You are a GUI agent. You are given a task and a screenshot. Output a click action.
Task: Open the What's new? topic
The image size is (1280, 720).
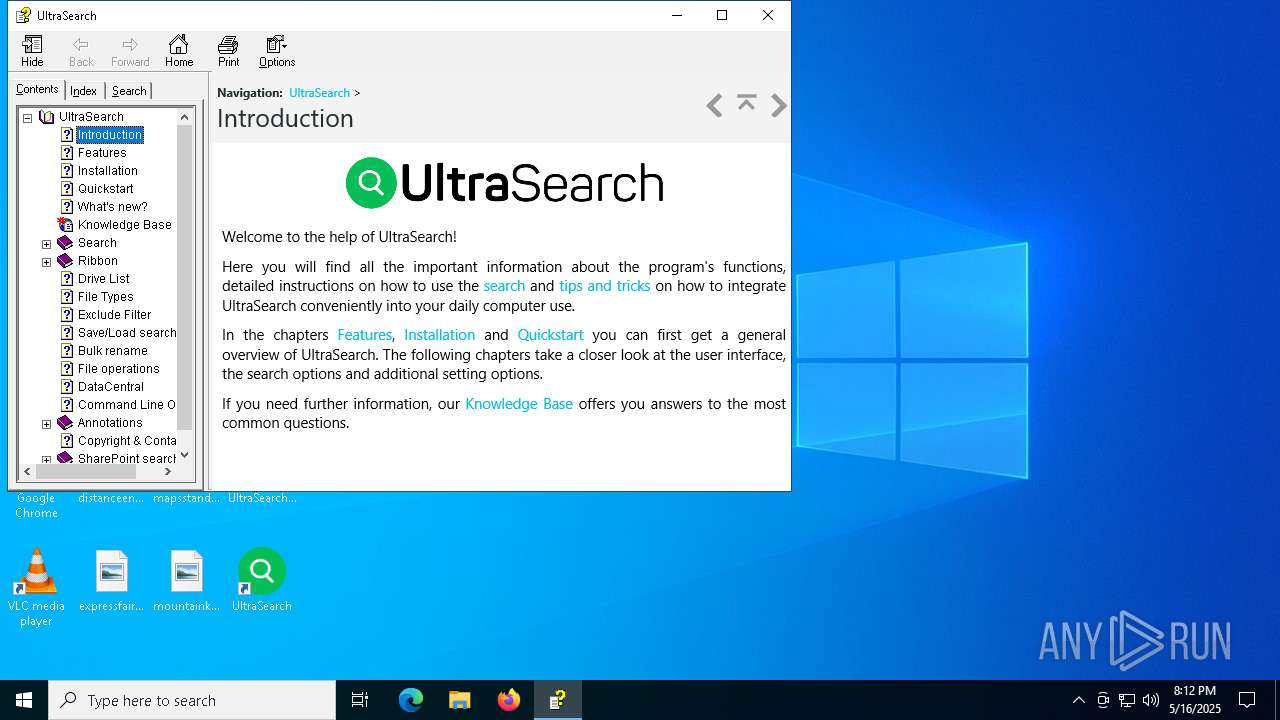(x=112, y=207)
